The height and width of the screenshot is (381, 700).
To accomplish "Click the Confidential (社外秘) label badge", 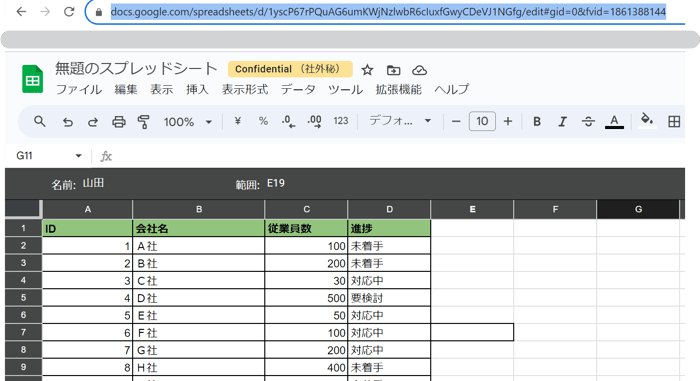I will (x=290, y=69).
